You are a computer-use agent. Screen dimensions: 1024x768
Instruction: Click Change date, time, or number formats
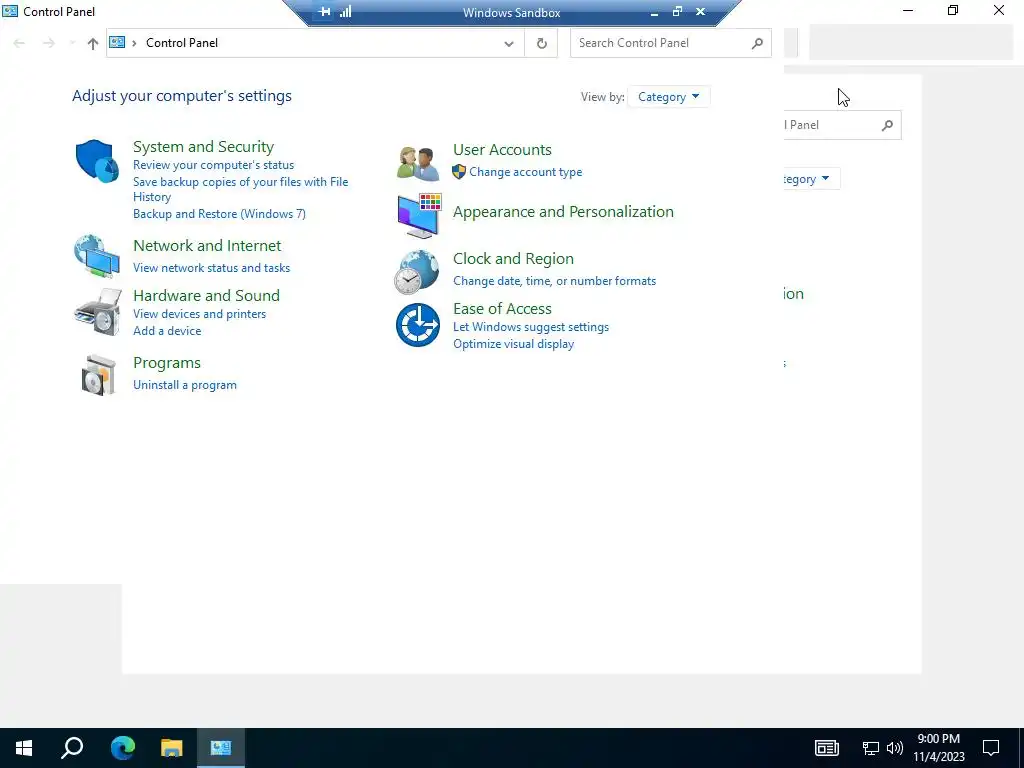[x=554, y=281]
